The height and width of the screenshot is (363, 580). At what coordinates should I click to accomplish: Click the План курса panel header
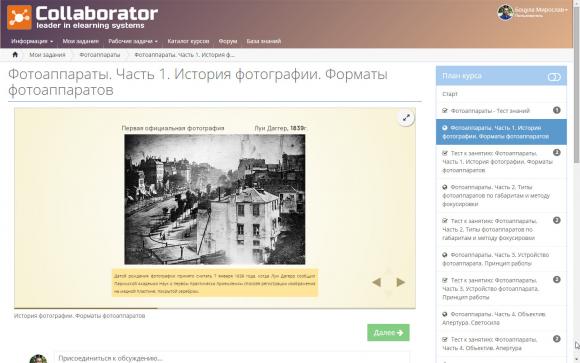[501, 76]
